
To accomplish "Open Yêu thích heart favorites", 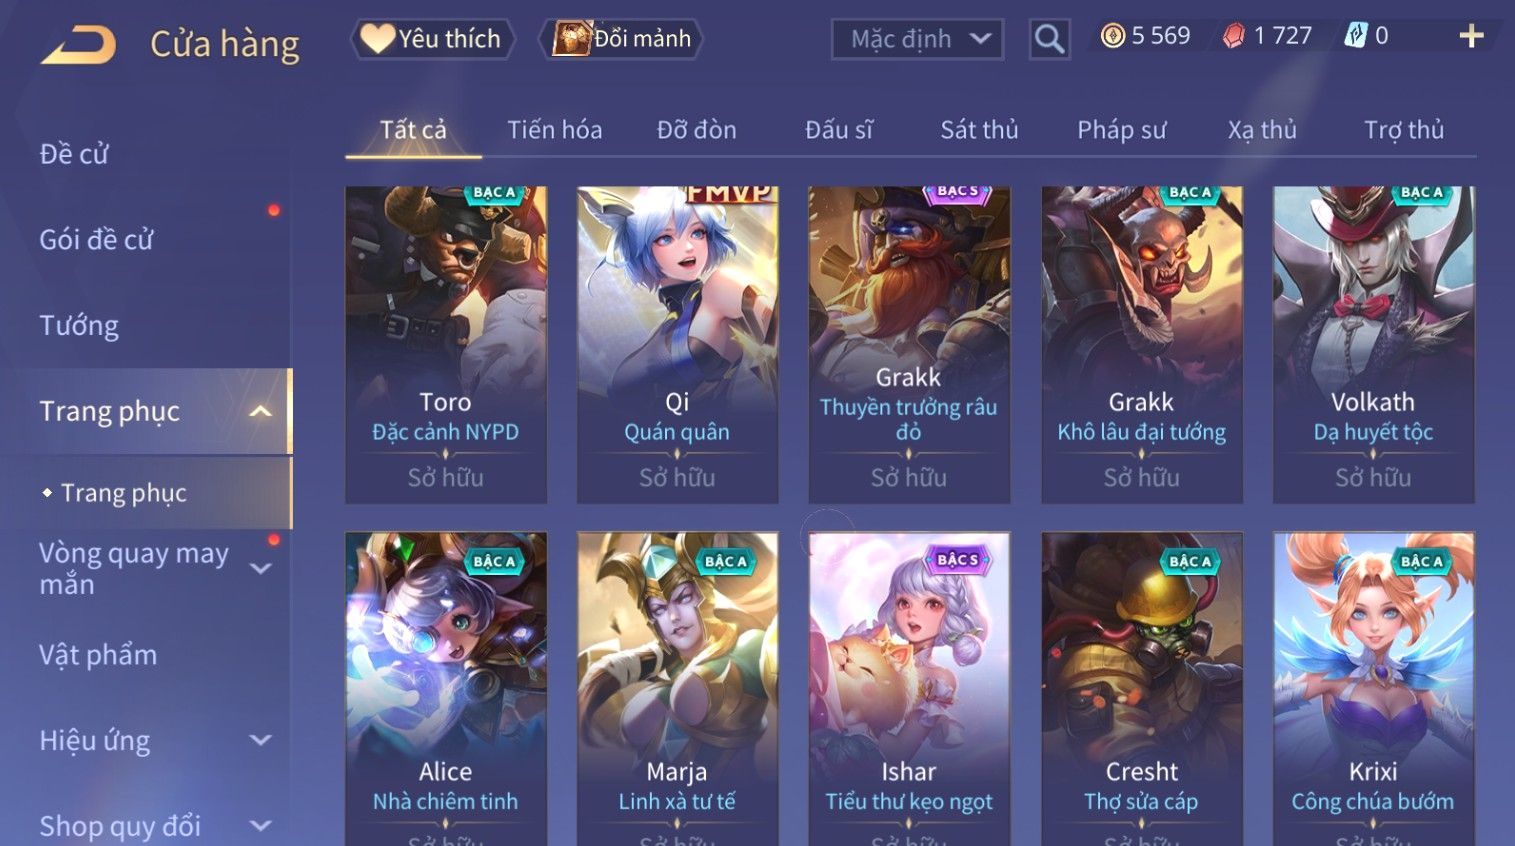I will coord(433,39).
